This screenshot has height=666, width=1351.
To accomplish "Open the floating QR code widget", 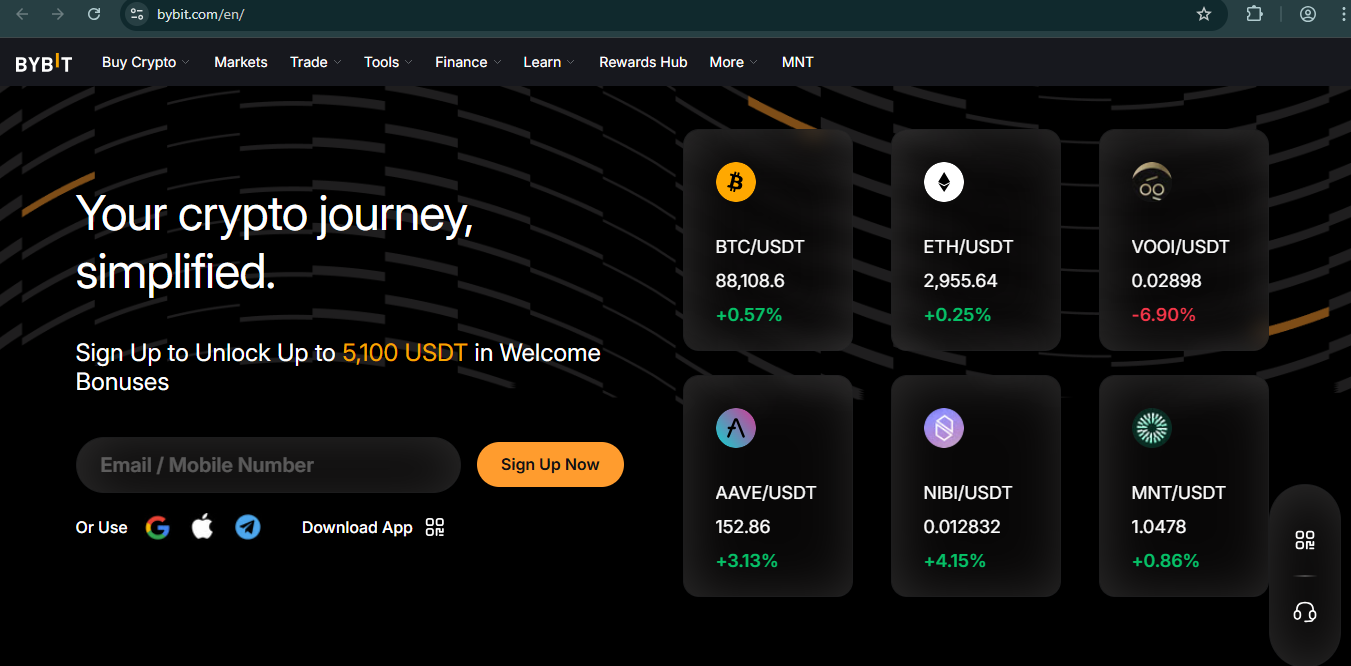I will coord(1305,541).
